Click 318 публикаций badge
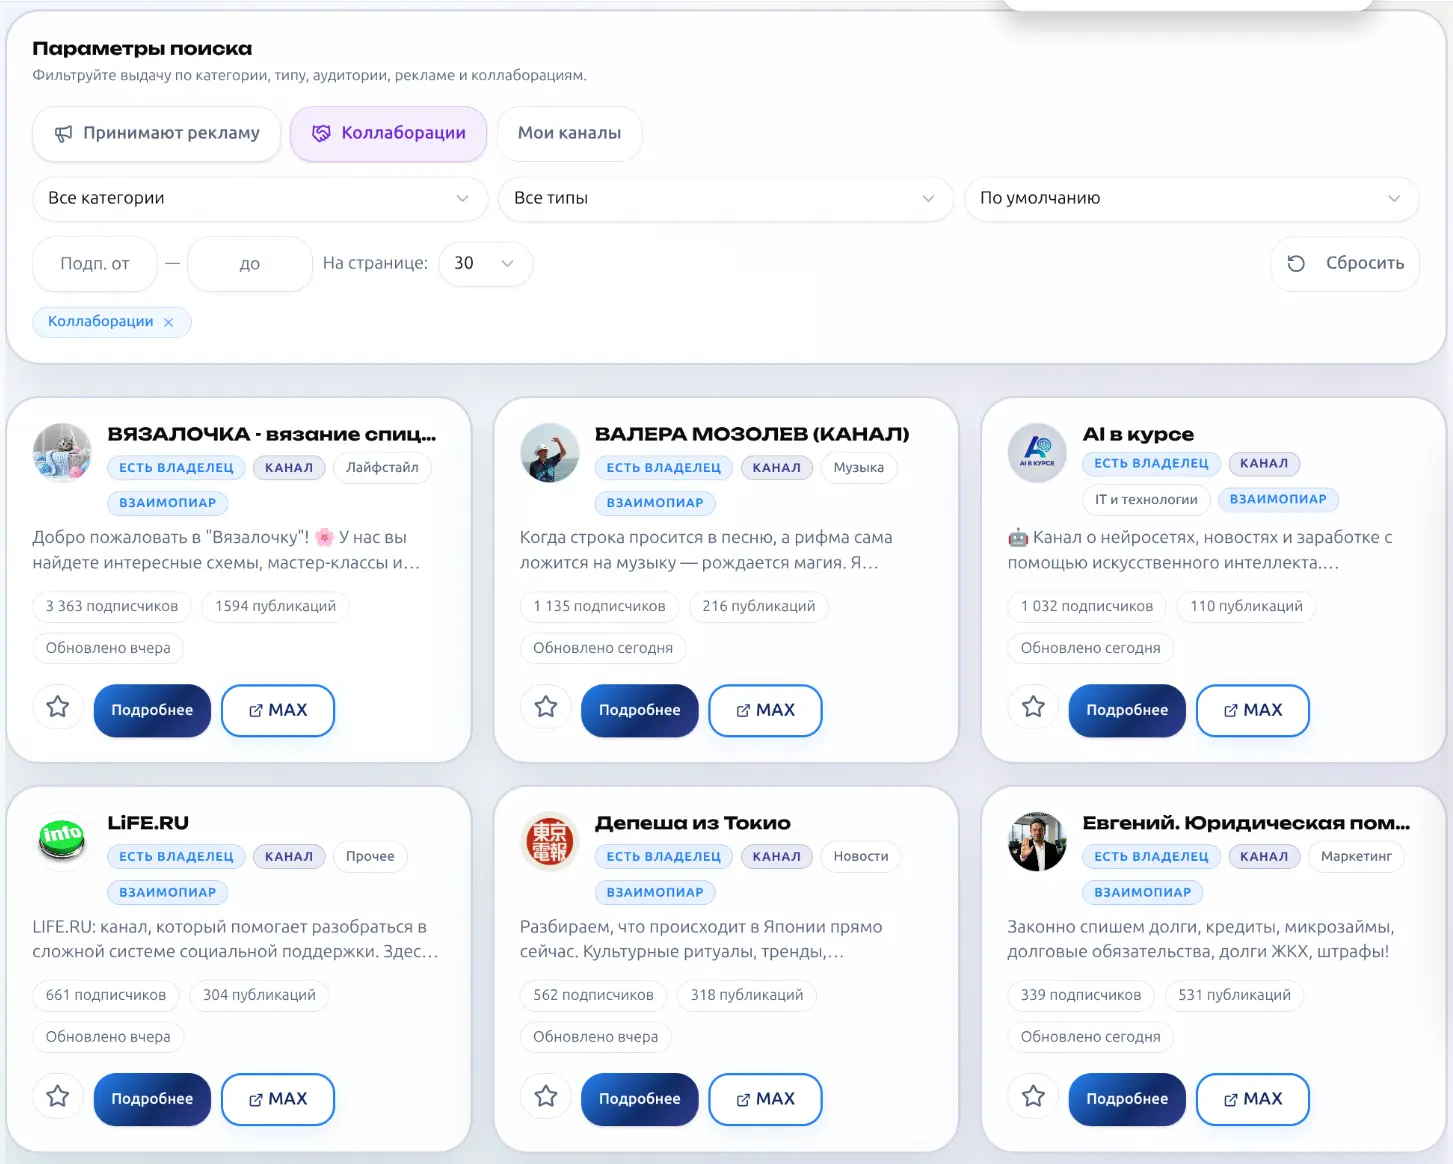The height and width of the screenshot is (1164, 1453). point(747,995)
